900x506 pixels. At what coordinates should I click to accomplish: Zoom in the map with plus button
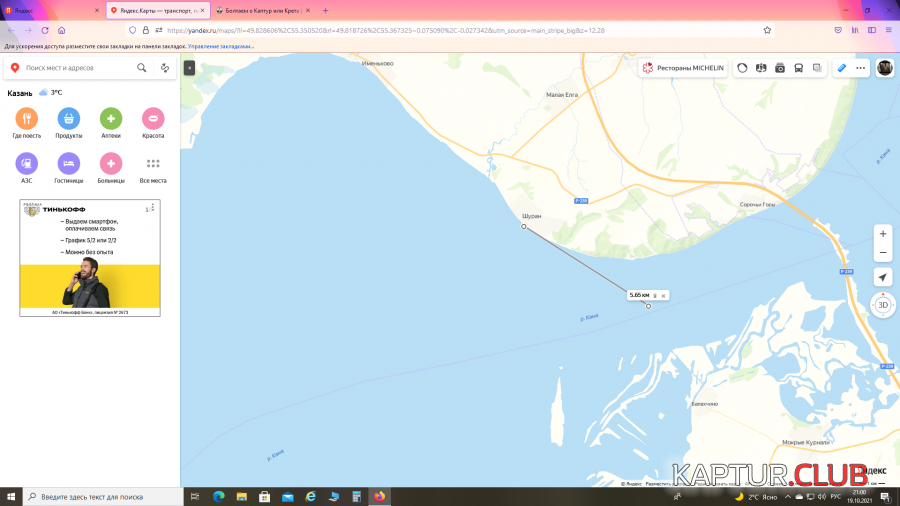click(882, 233)
